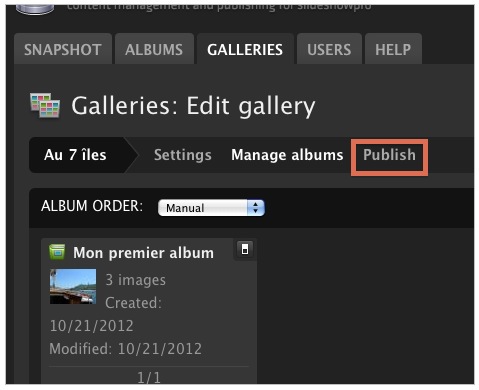Screen dimensions: 479x390
Task: Open the gallery Settings link
Action: click(x=183, y=155)
